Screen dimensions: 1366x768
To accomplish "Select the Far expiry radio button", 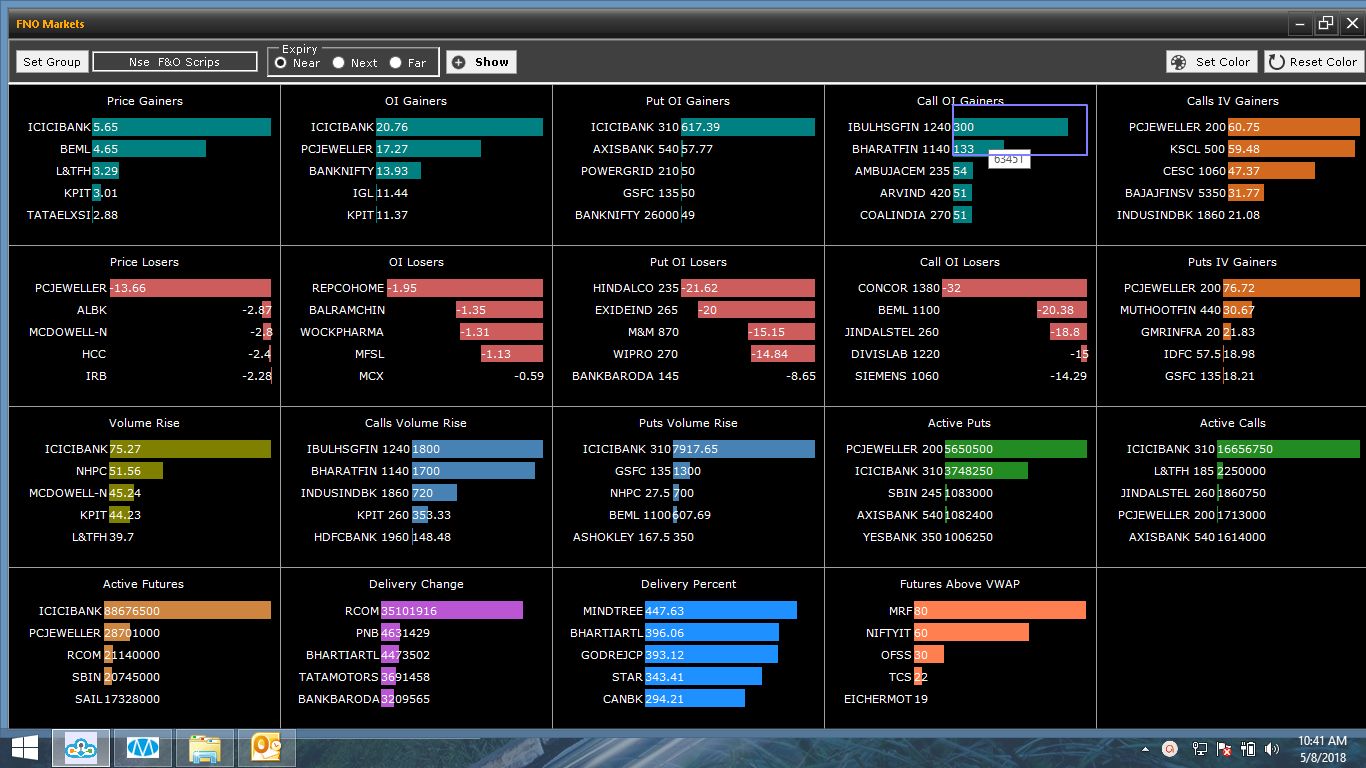I will (396, 63).
